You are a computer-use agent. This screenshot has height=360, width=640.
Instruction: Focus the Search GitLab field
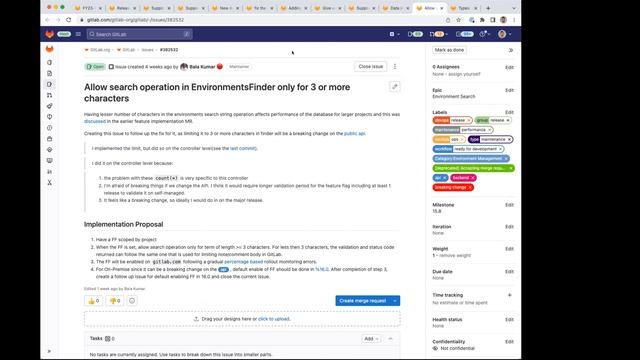coord(139,34)
